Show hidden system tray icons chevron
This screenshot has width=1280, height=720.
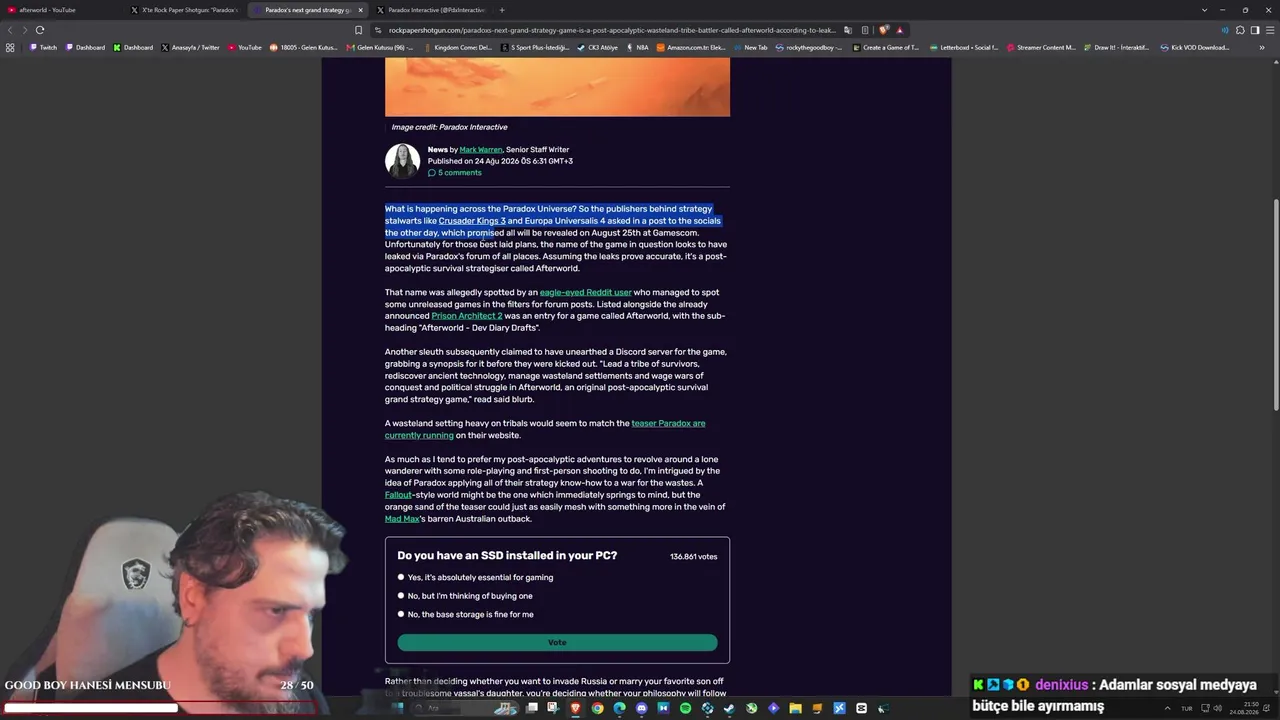point(1166,708)
